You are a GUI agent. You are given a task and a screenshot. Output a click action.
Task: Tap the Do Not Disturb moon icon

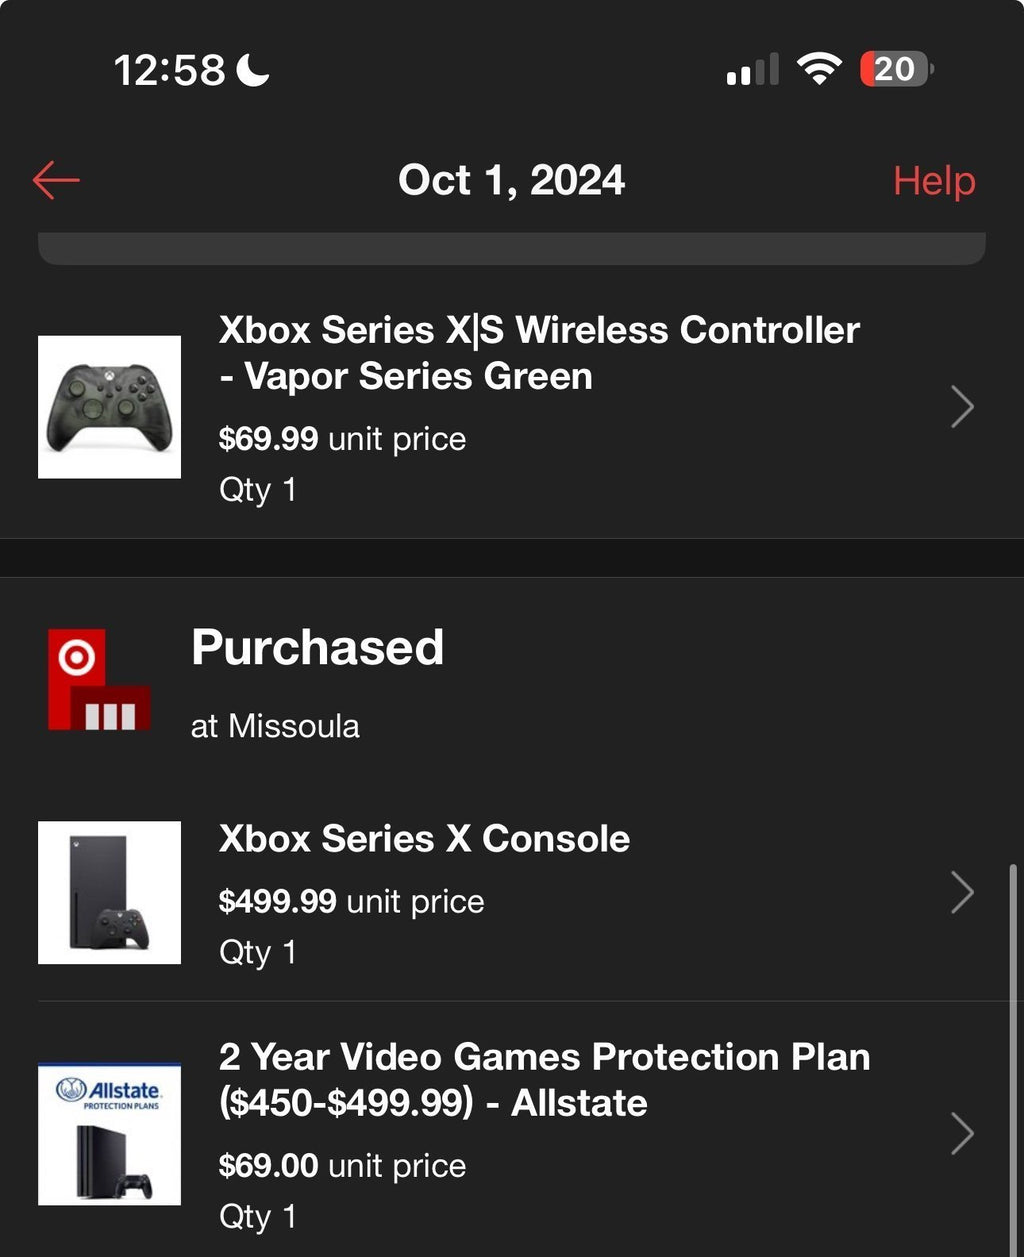point(253,69)
